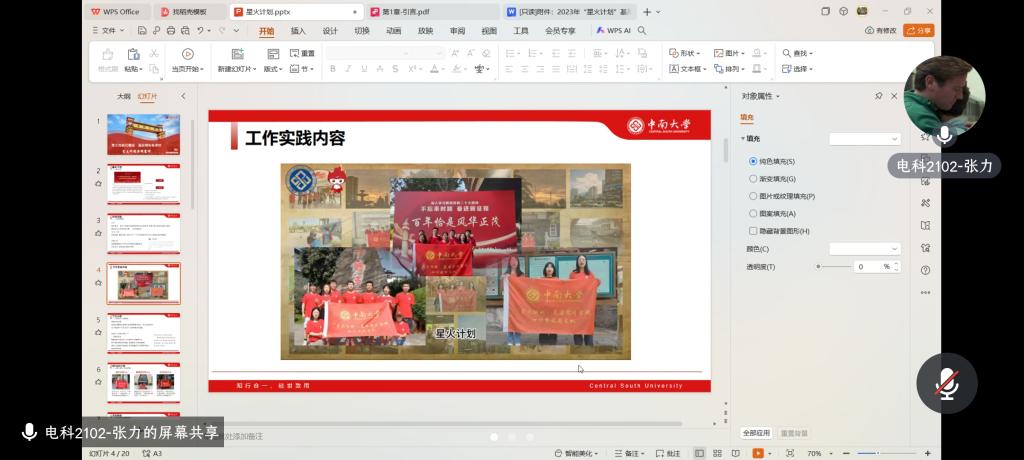
Task: Click the Undo arrow icon
Action: pos(200,31)
